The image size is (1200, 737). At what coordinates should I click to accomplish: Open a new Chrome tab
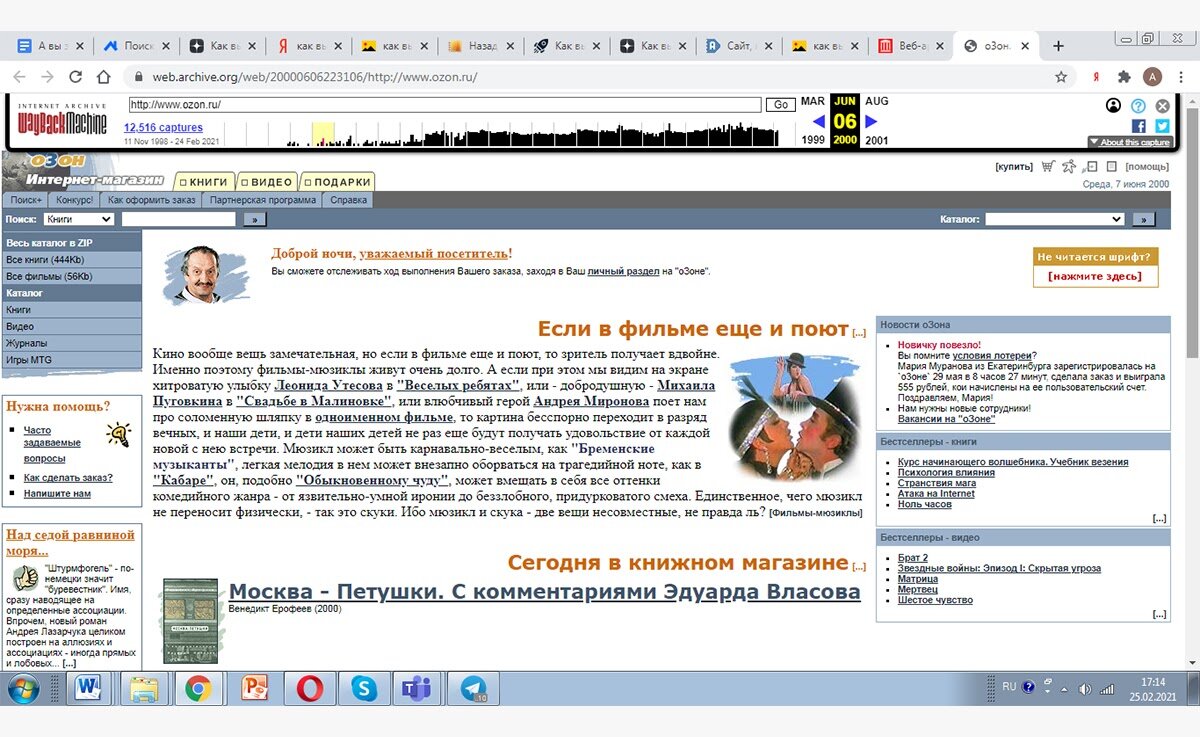coord(1058,46)
